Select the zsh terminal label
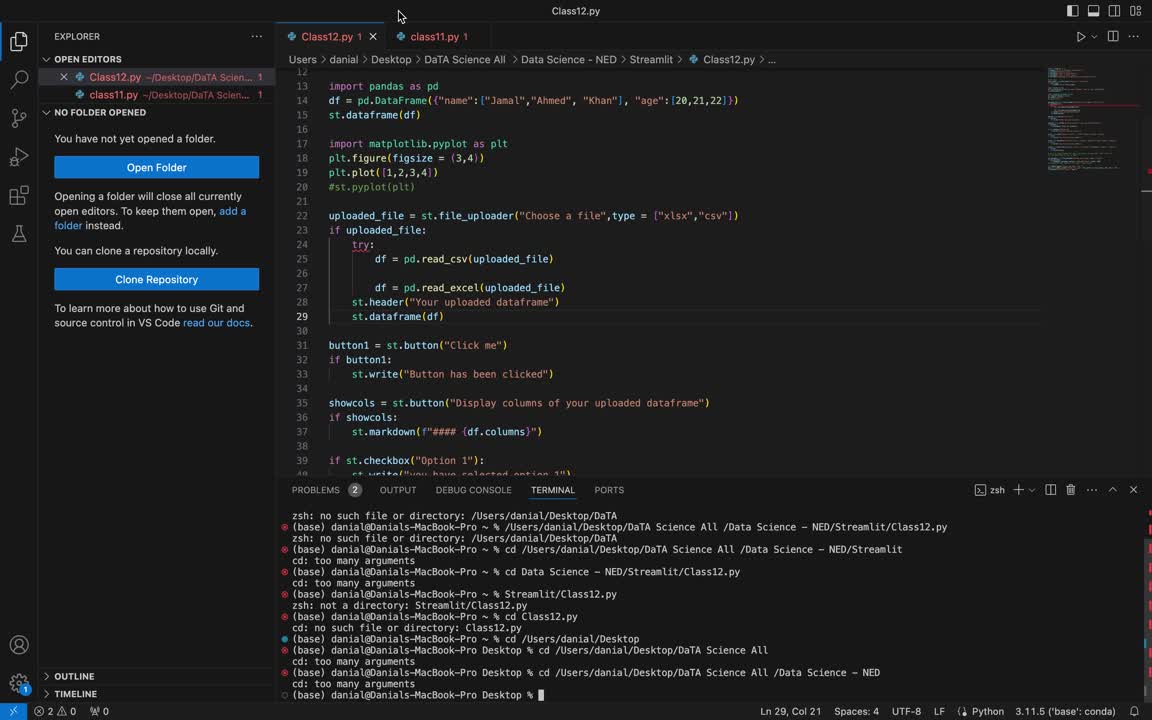The height and width of the screenshot is (720, 1152). [x=990, y=490]
